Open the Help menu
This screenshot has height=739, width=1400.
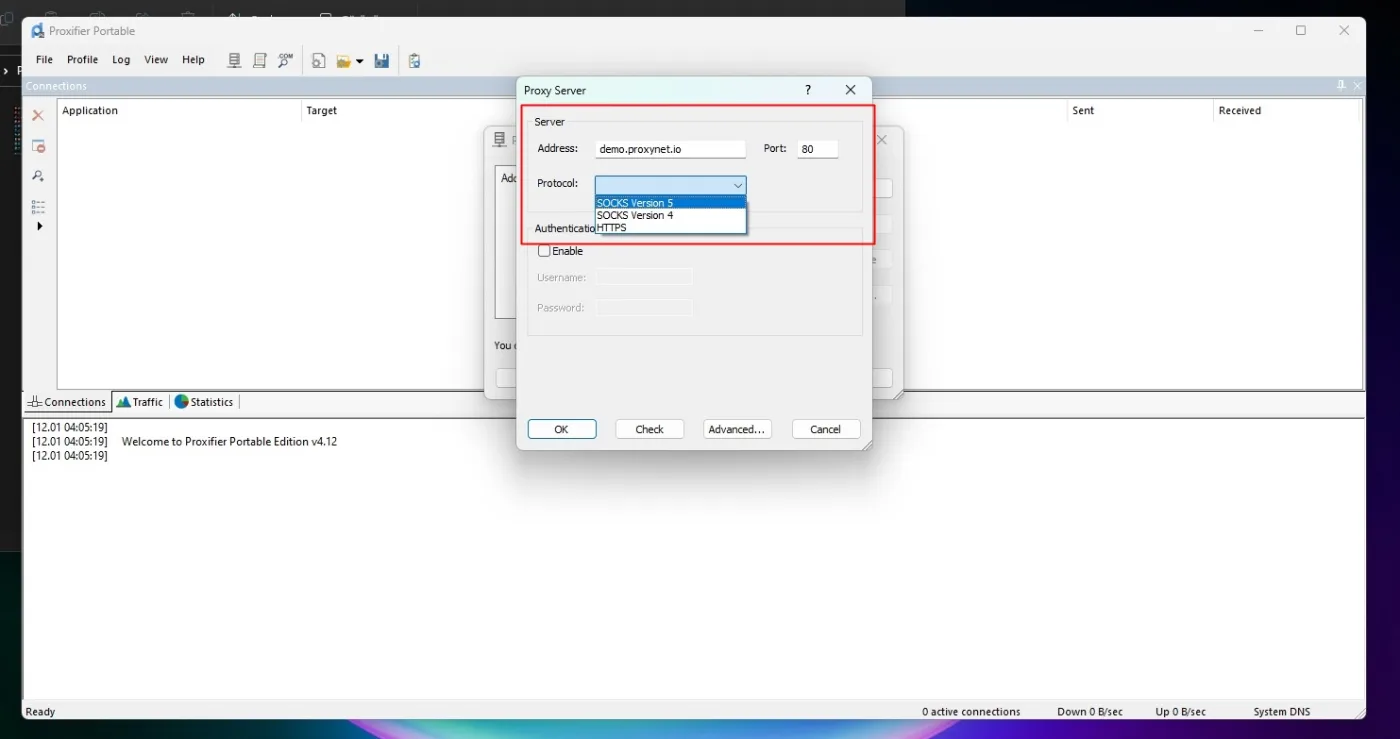click(x=193, y=60)
